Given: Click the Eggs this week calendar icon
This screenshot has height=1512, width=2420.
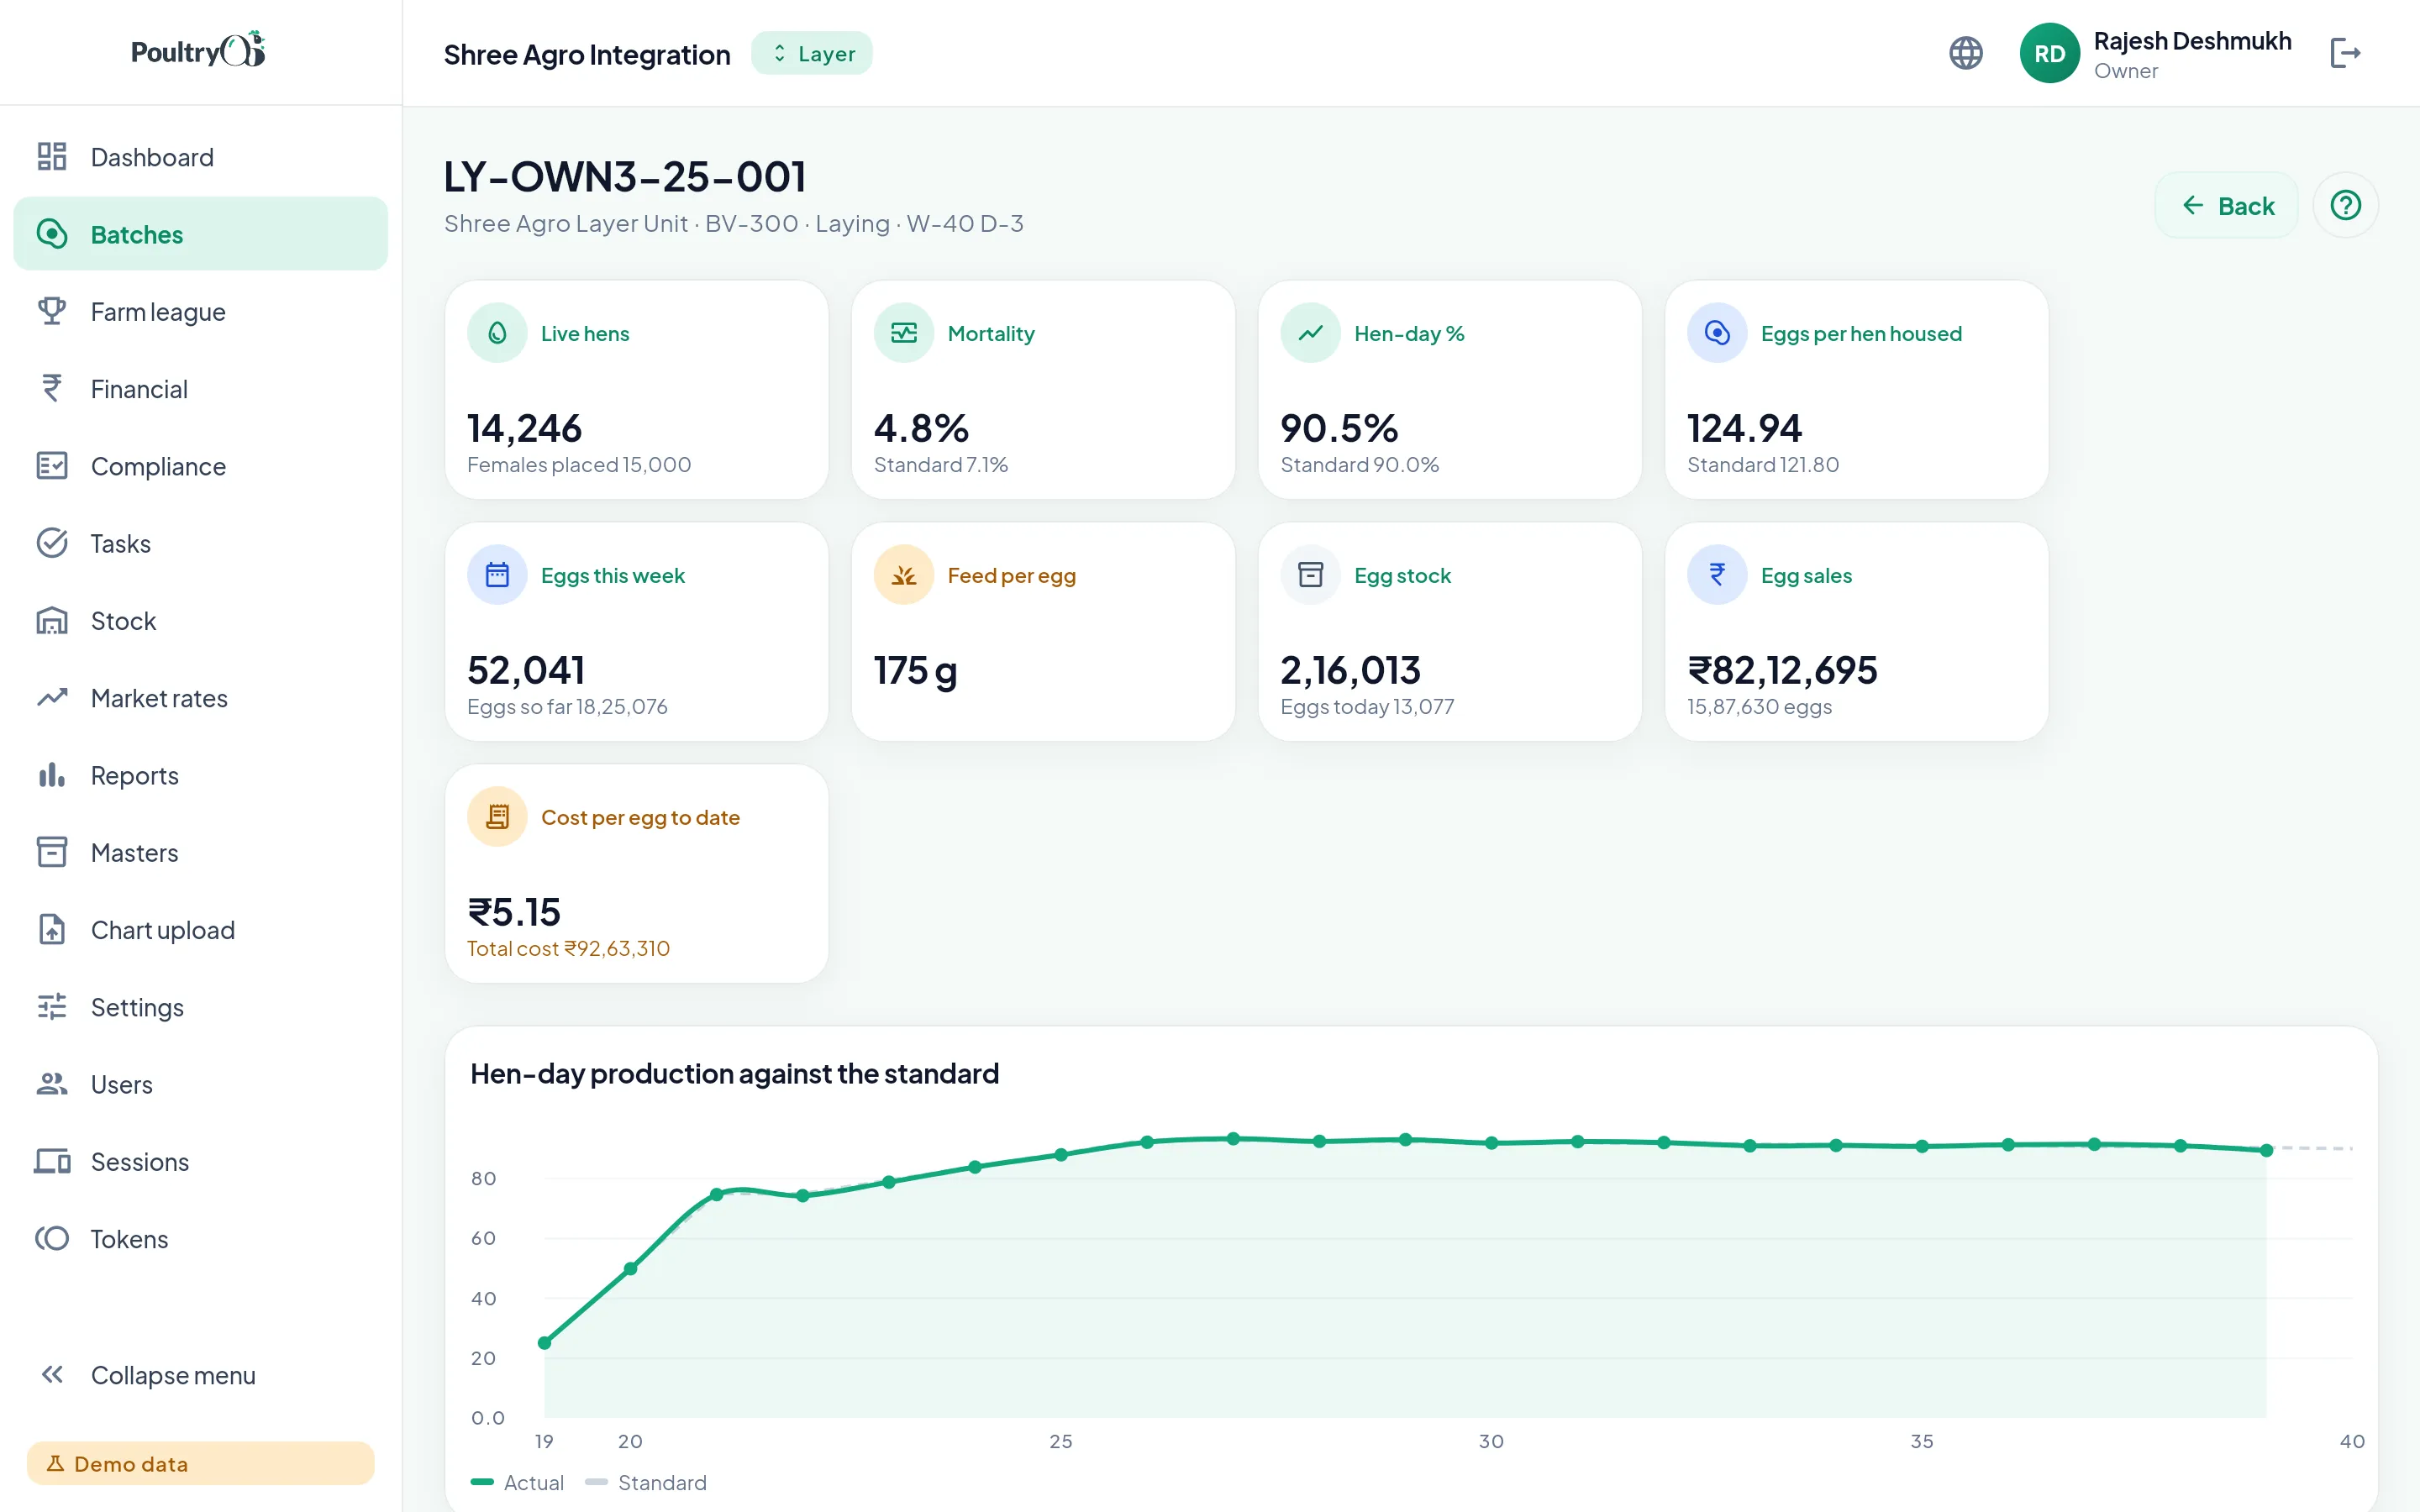Looking at the screenshot, I should tap(497, 575).
